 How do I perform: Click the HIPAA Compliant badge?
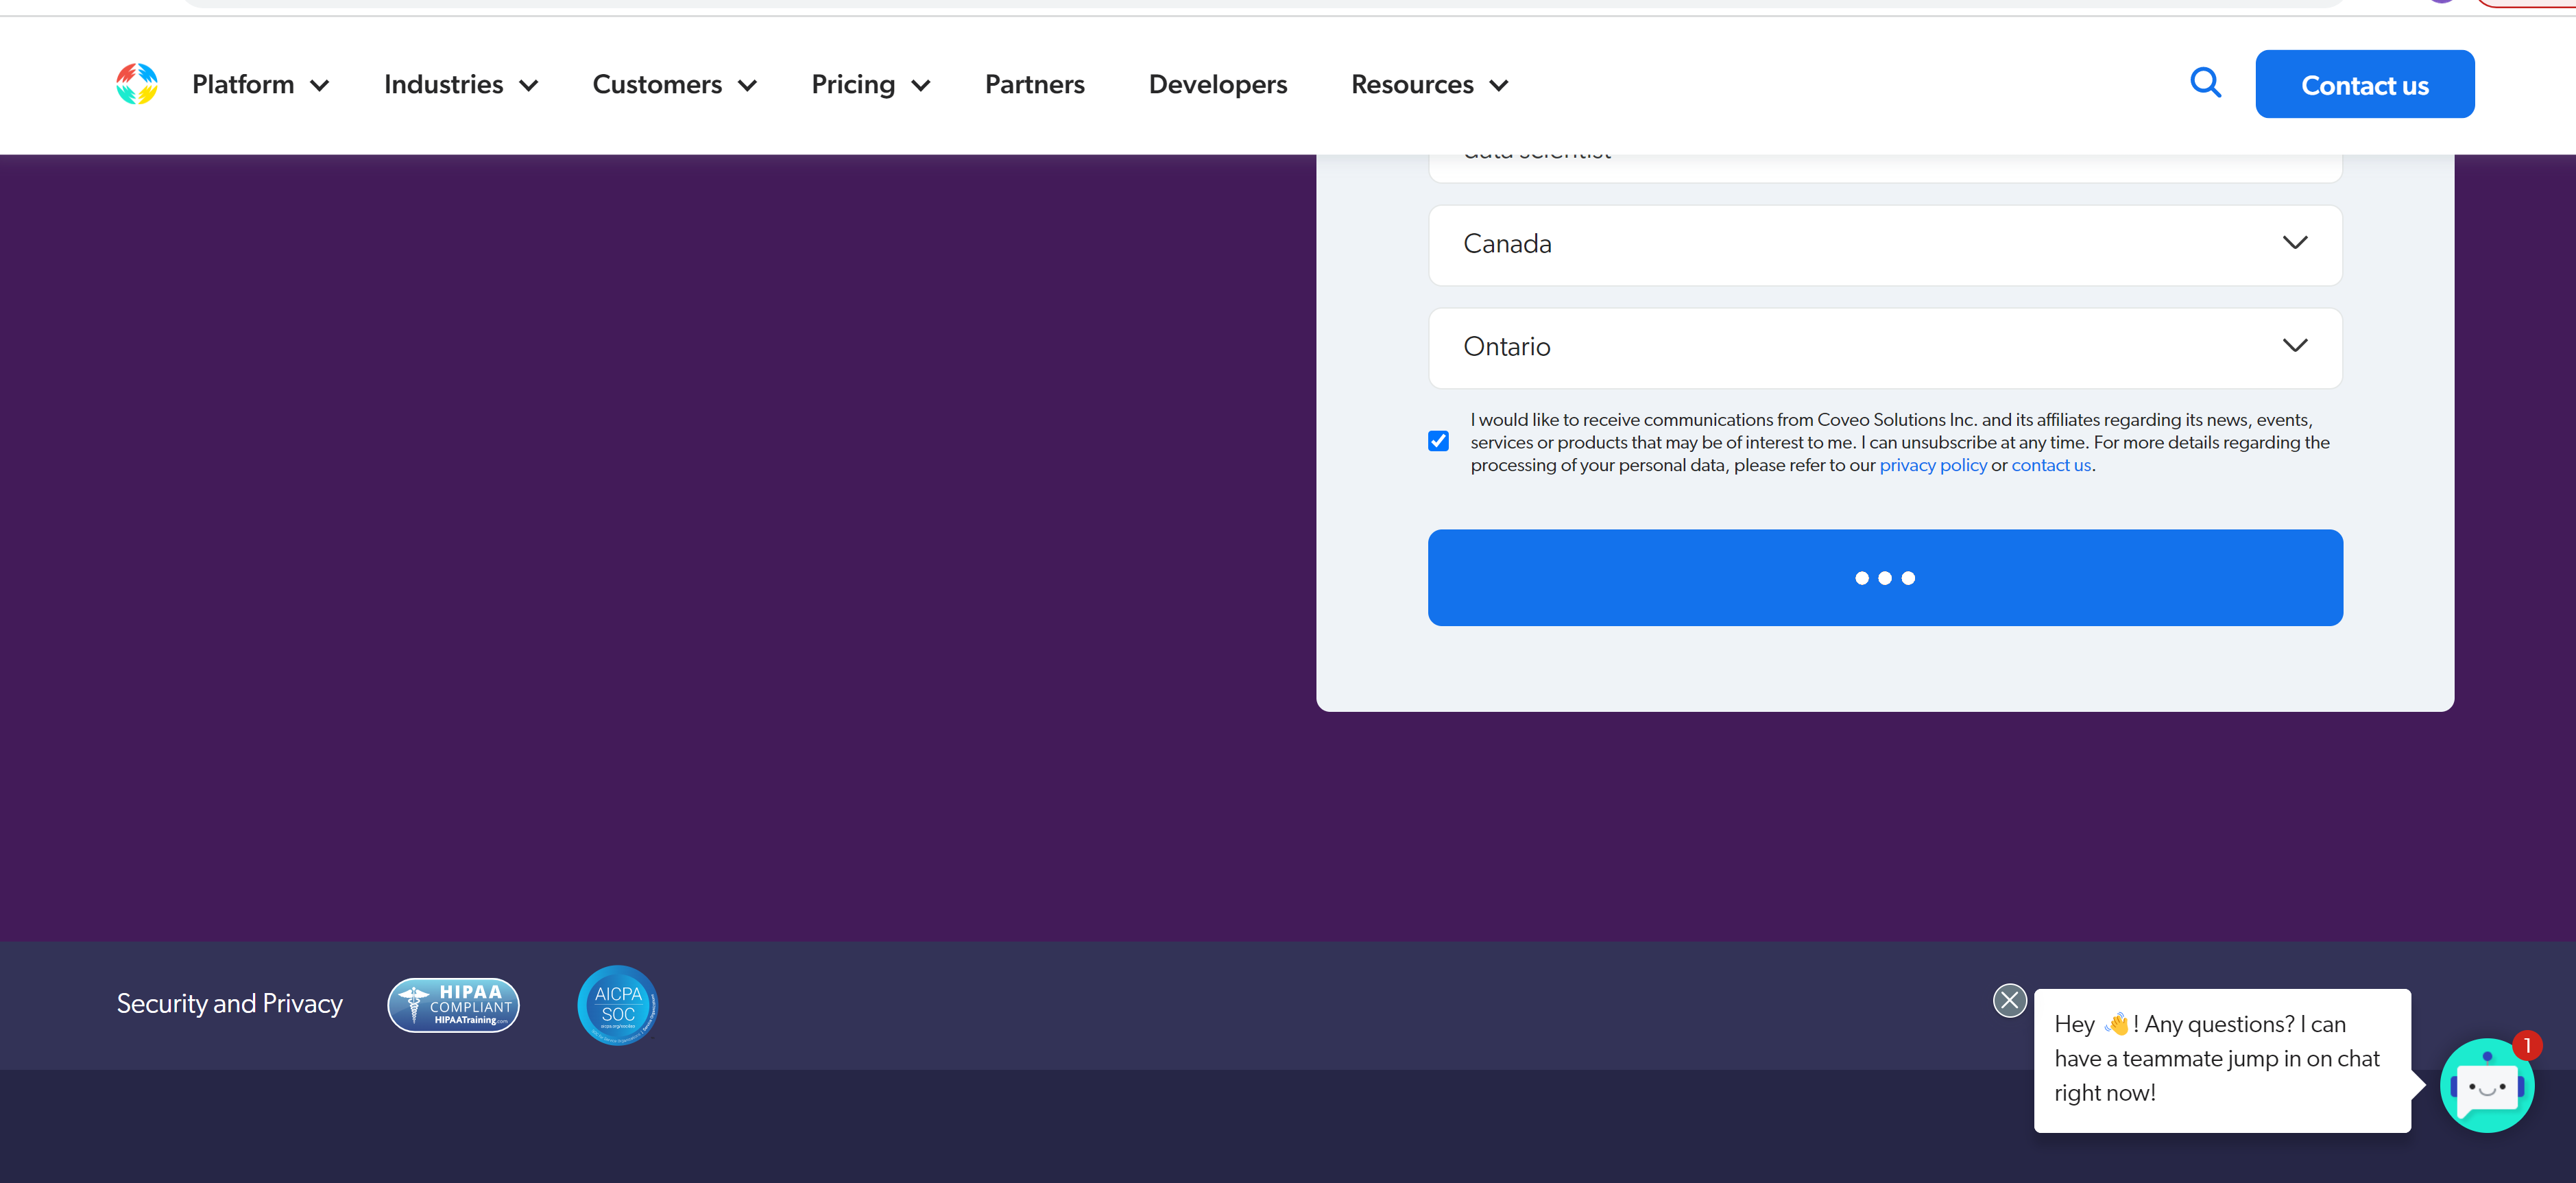pyautogui.click(x=453, y=1004)
